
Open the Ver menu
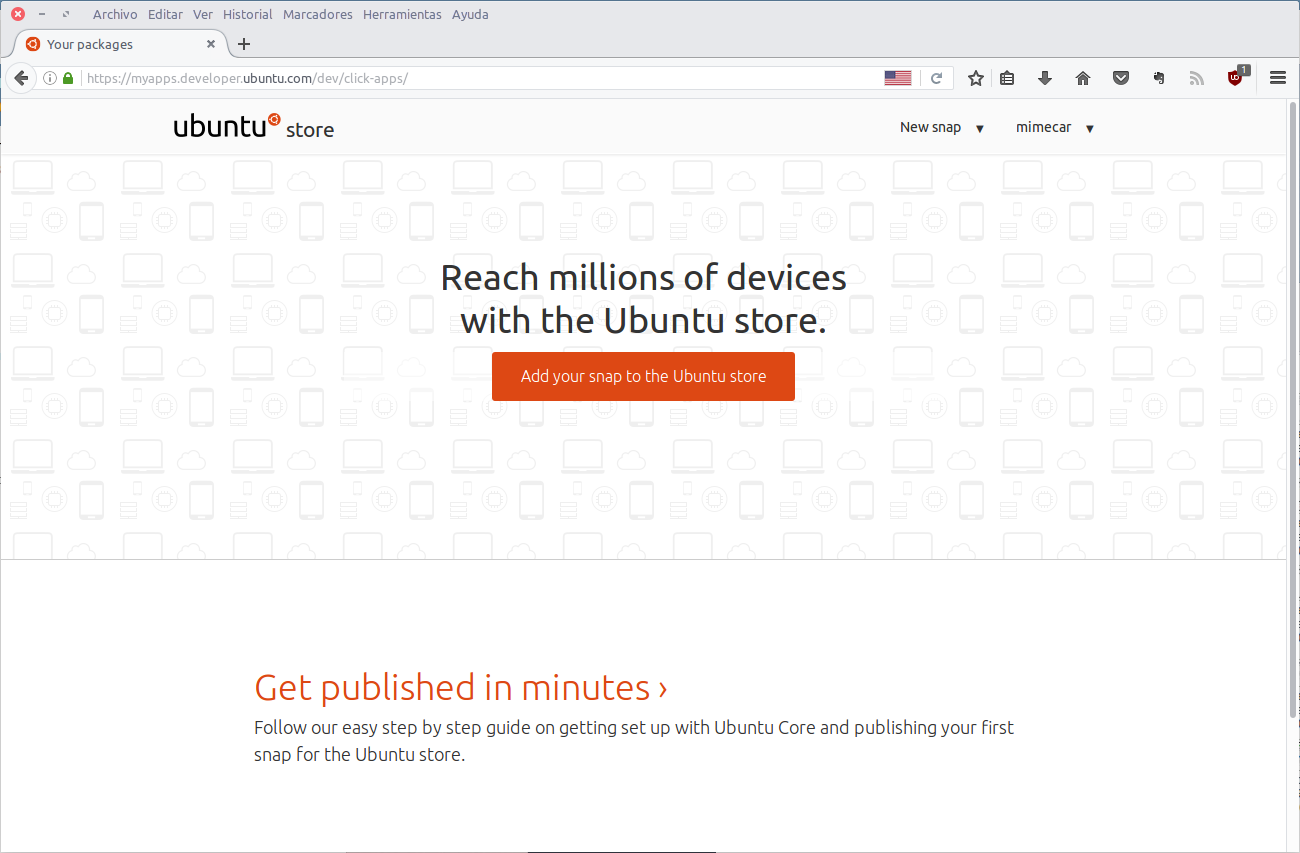203,14
